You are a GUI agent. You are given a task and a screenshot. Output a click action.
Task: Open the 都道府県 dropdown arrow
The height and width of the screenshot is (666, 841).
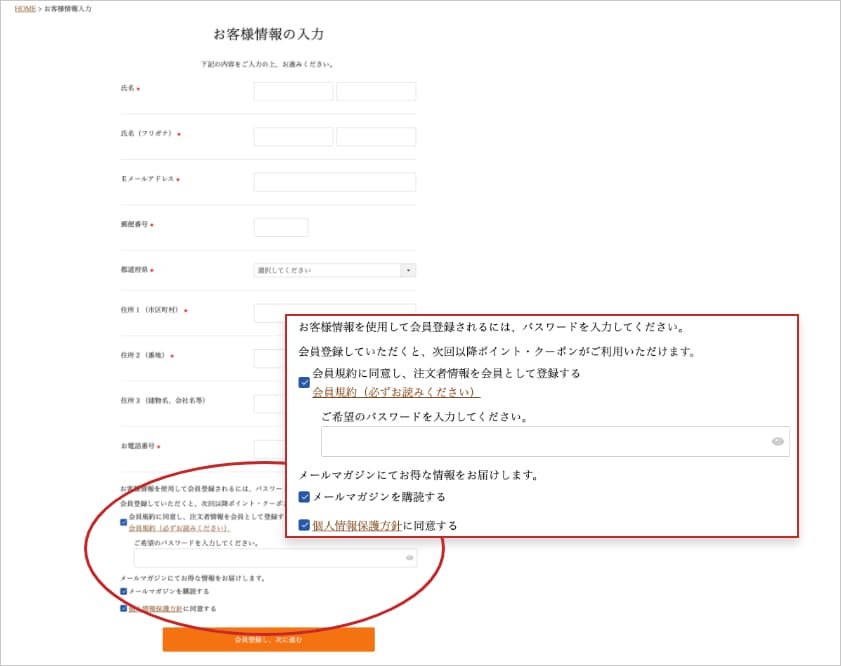click(408, 270)
